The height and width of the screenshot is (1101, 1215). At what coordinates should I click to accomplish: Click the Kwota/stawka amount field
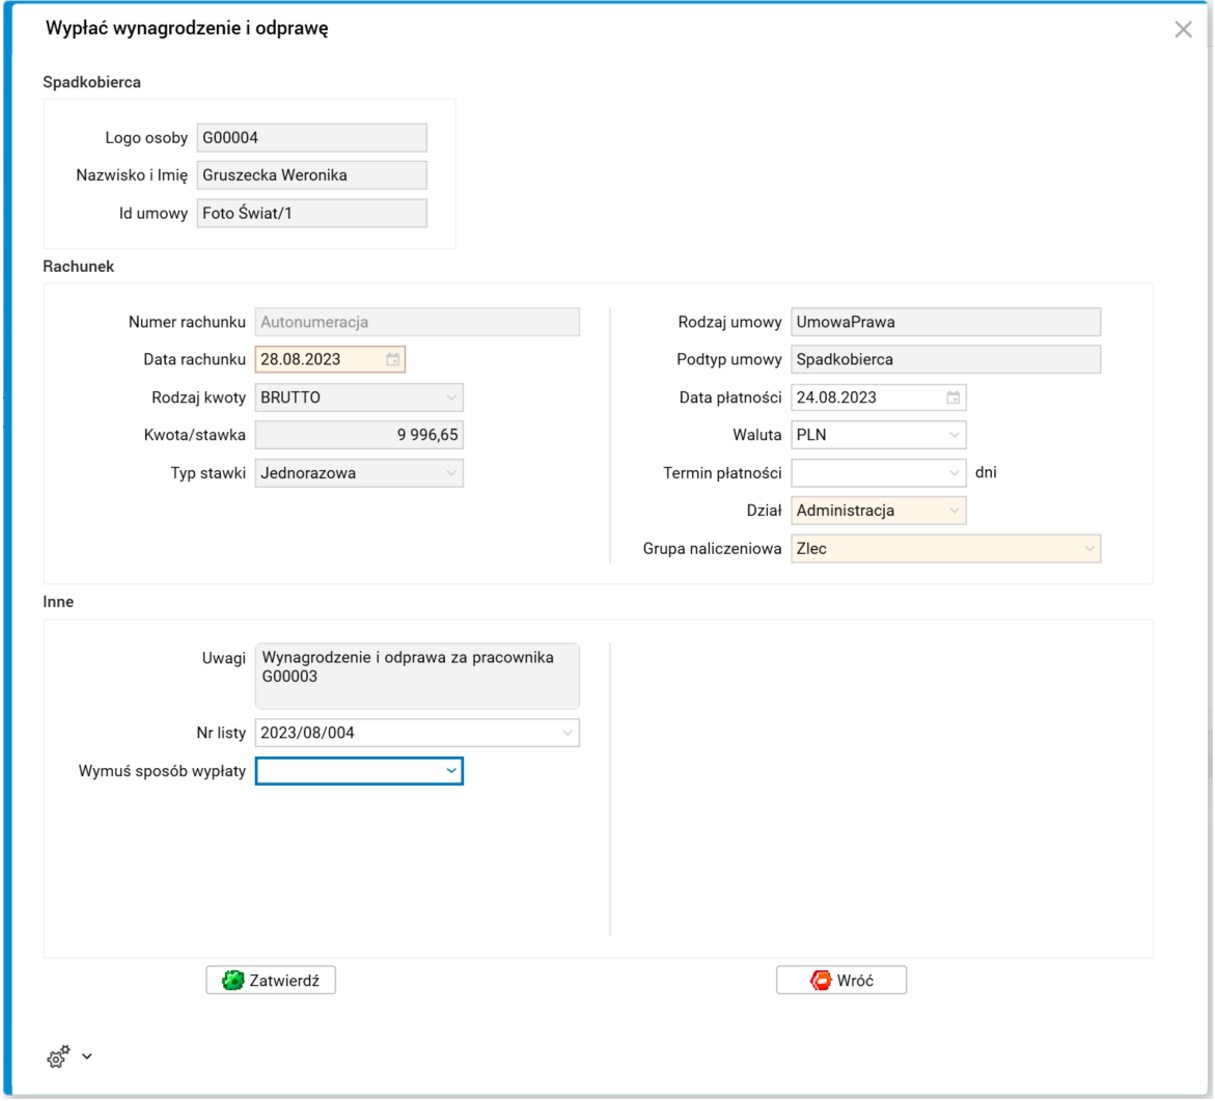(359, 436)
